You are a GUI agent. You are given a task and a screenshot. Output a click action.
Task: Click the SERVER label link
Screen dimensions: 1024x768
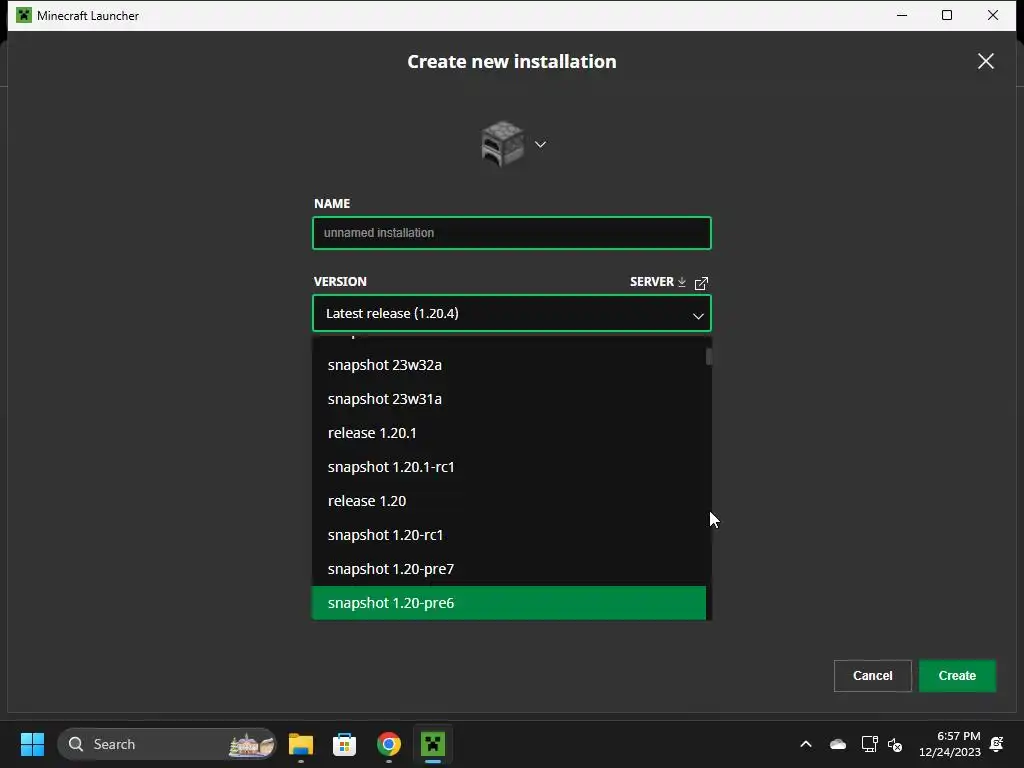pos(651,281)
